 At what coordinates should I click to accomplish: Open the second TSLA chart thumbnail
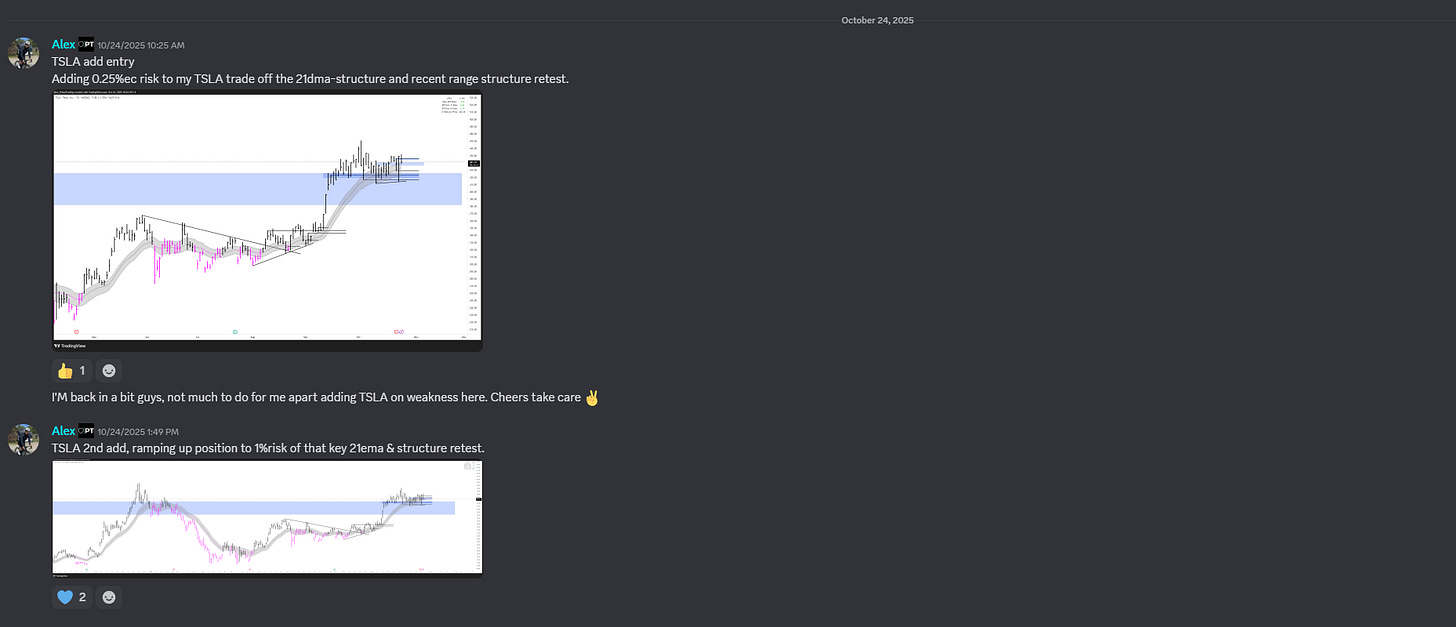(x=267, y=518)
